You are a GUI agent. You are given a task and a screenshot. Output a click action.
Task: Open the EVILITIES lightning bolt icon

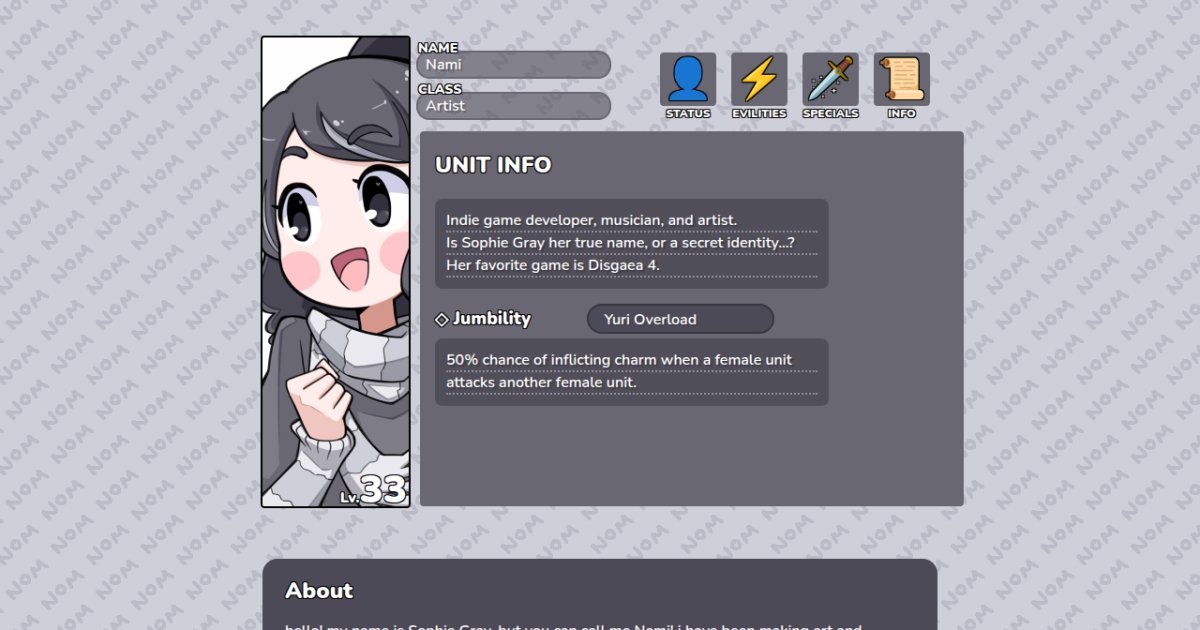click(x=759, y=79)
